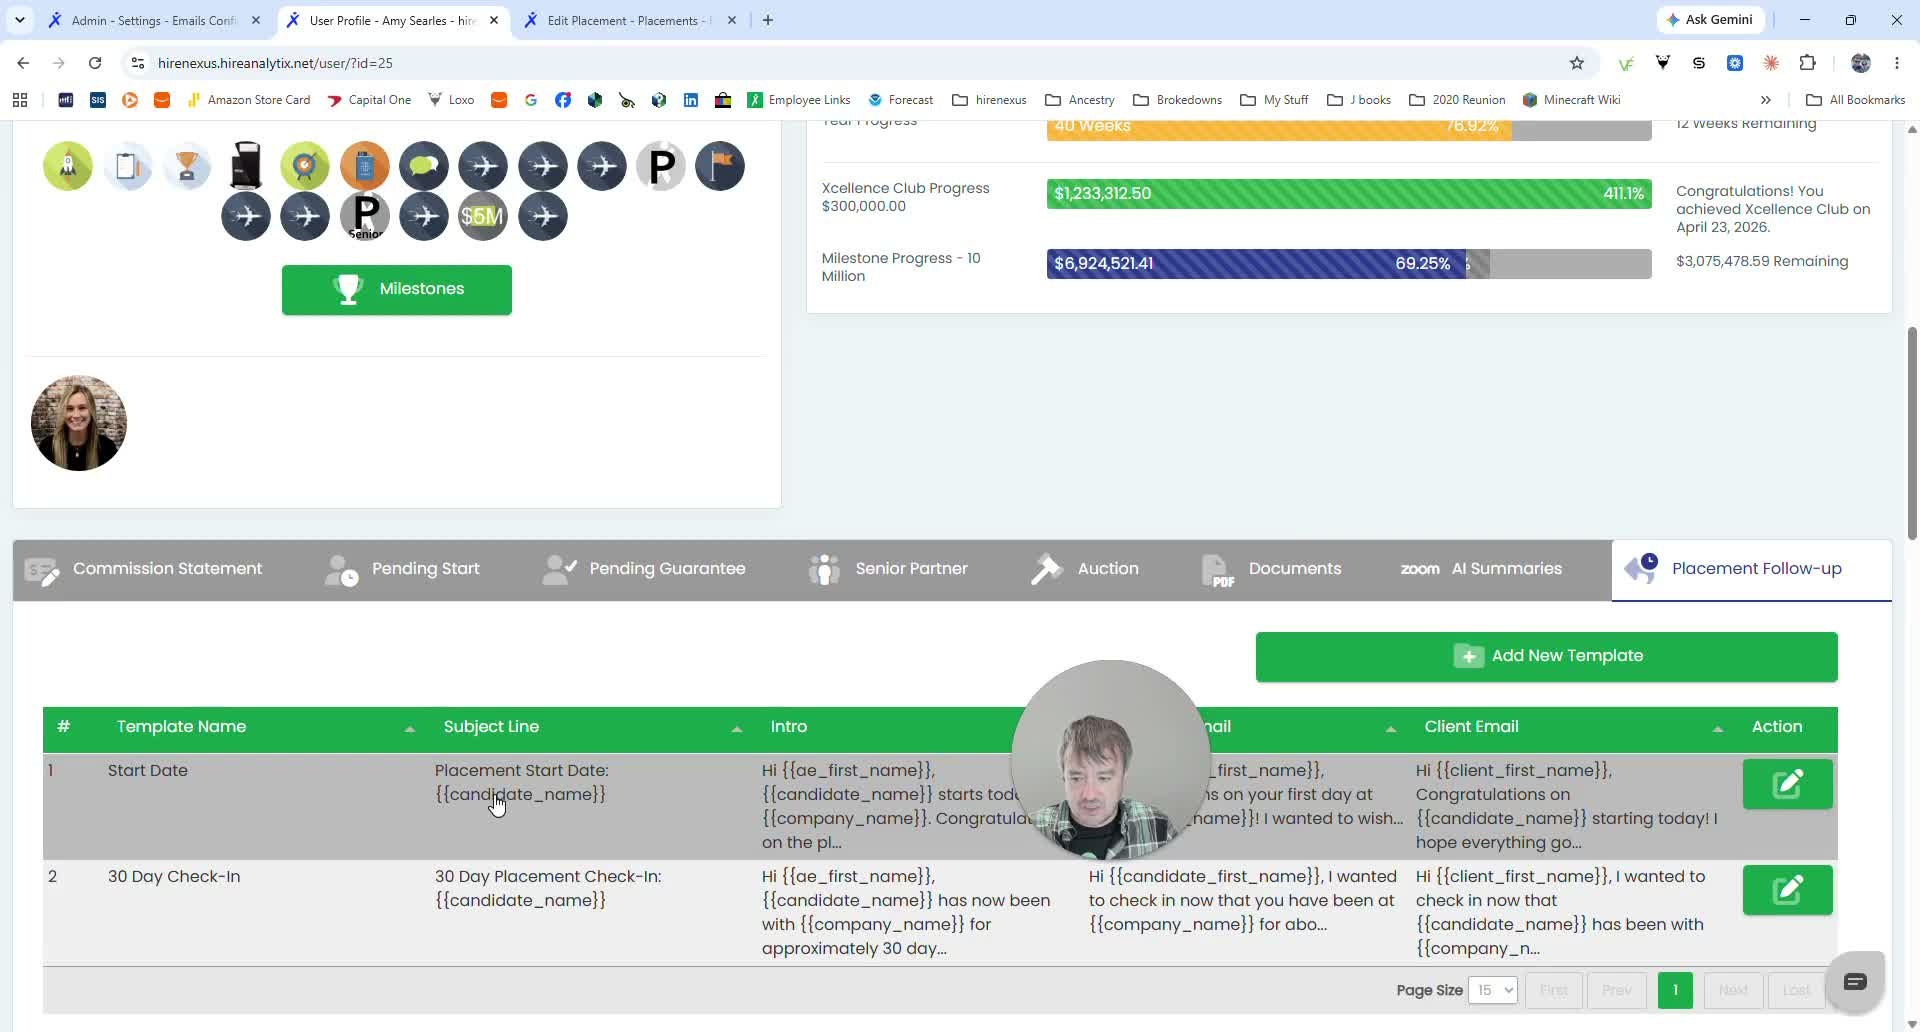
Task: Open the Ask Gemini button
Action: (x=1710, y=20)
